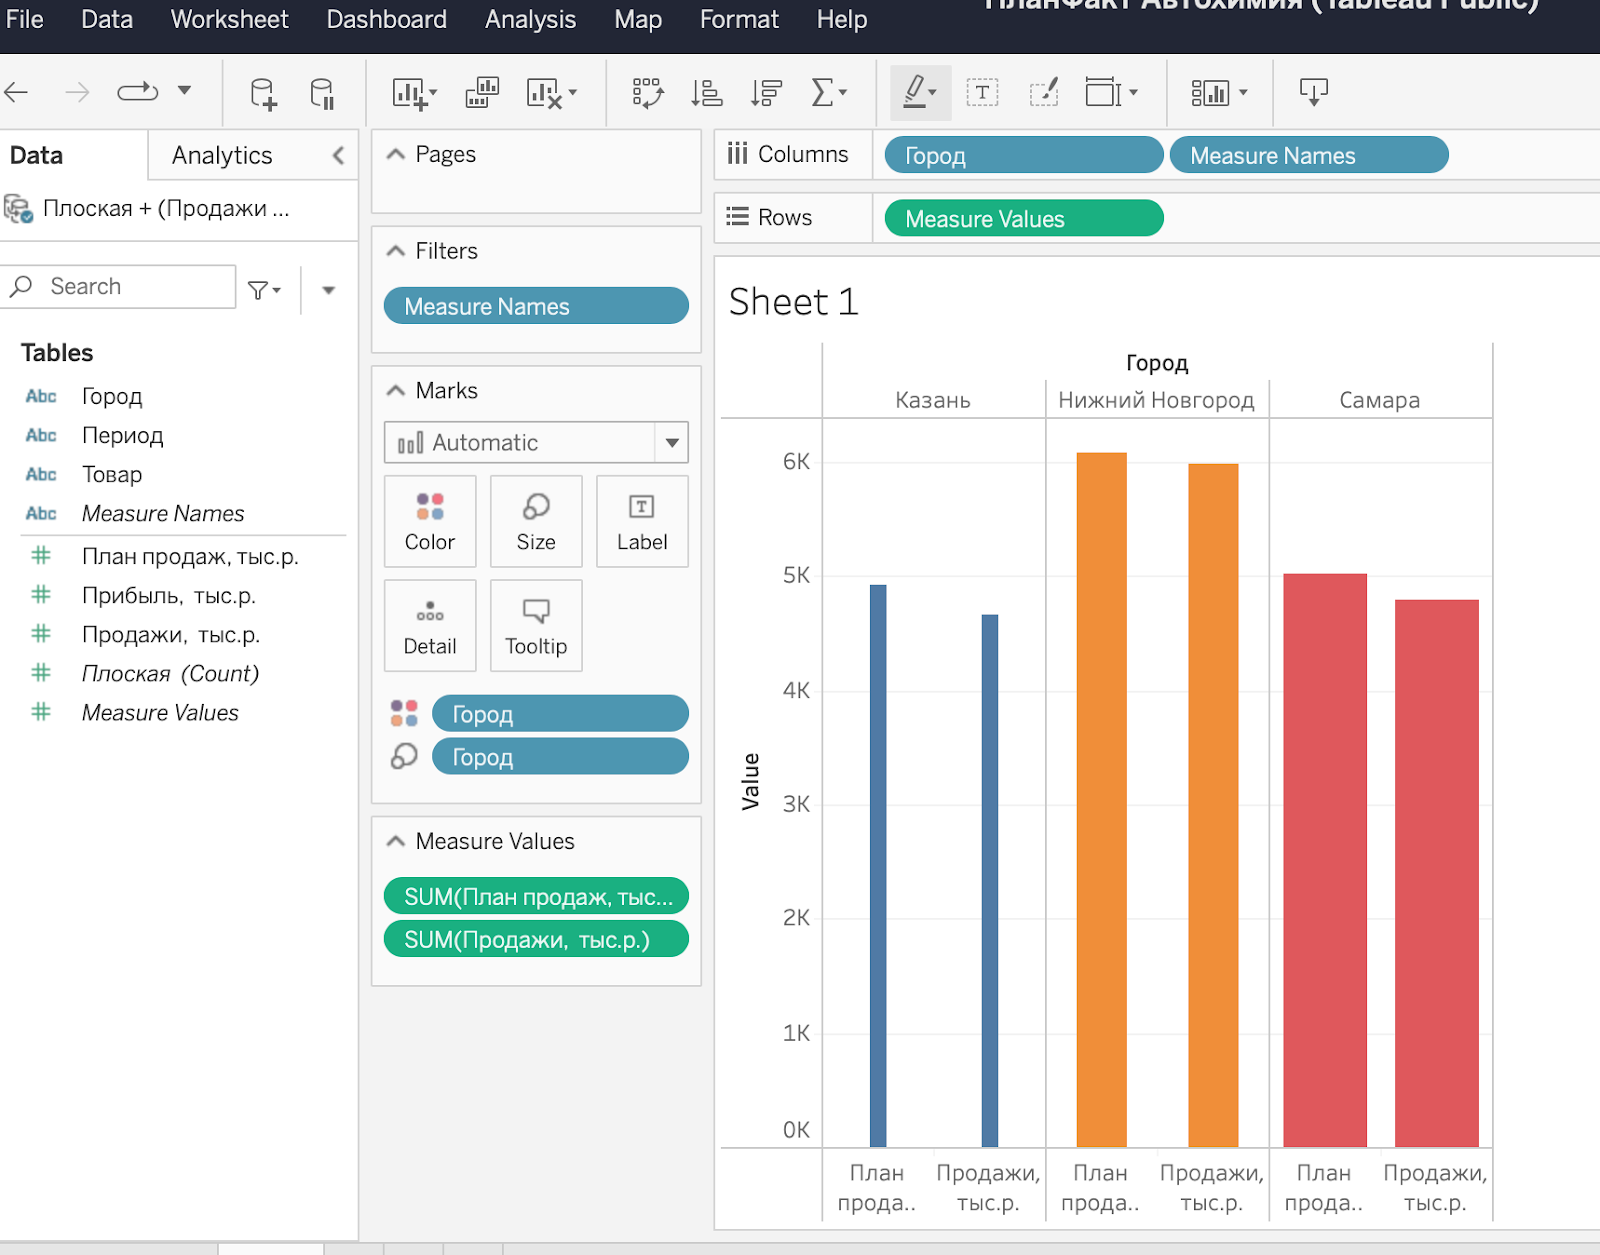The width and height of the screenshot is (1600, 1255).
Task: Click the Presentation Mode icon
Action: [x=1313, y=93]
